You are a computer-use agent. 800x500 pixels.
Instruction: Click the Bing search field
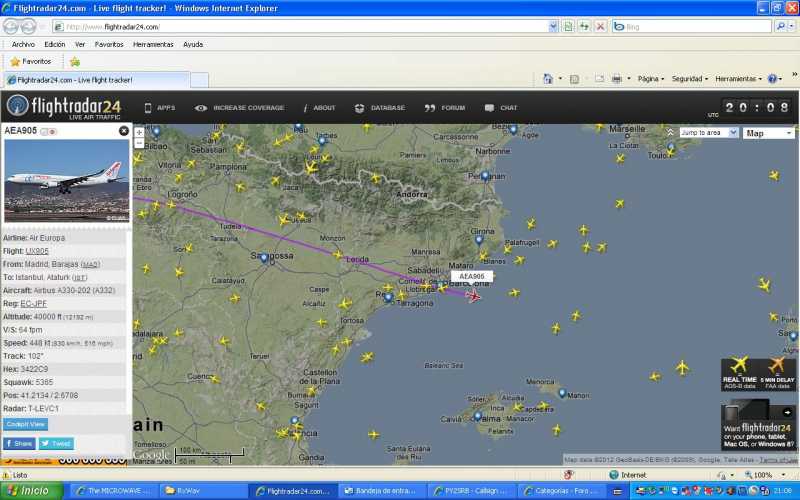click(693, 27)
